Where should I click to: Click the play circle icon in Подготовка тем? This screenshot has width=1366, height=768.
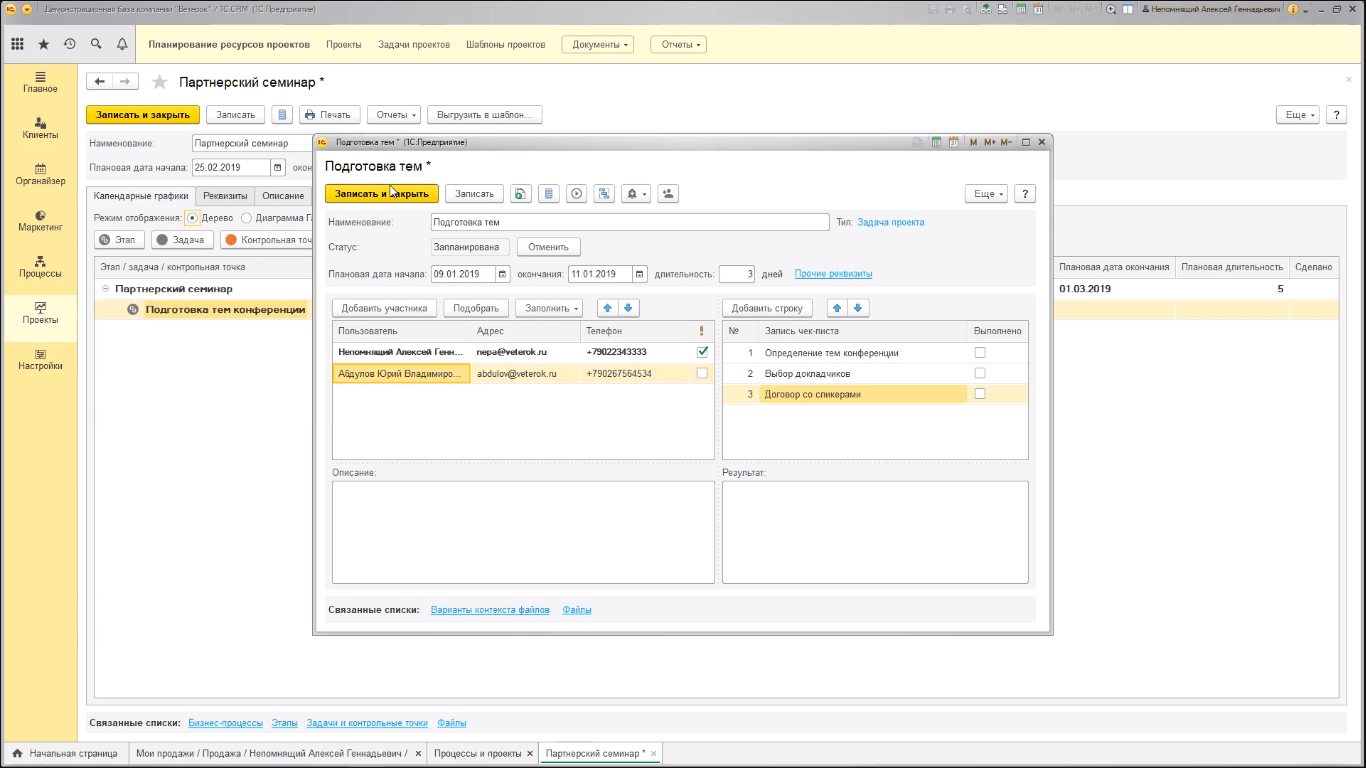[x=576, y=194]
